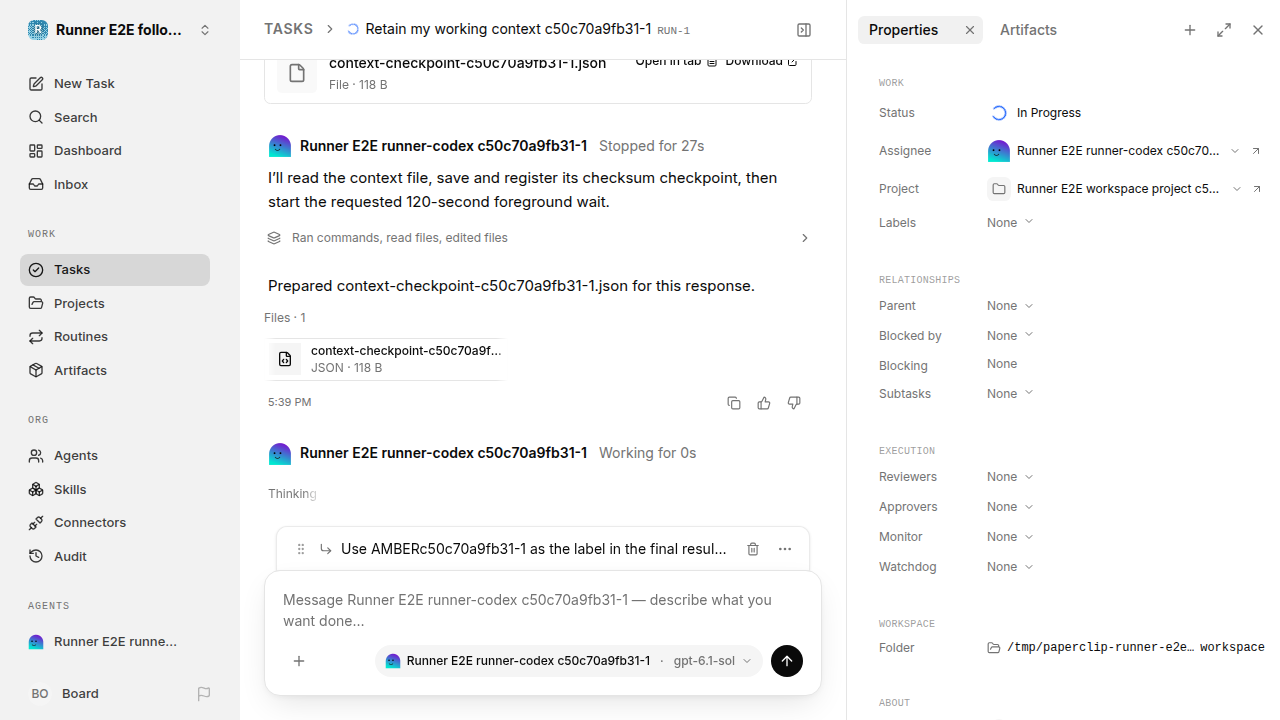This screenshot has height=720, width=1280.
Task: Open the Reviewers dropdown
Action: (1010, 477)
